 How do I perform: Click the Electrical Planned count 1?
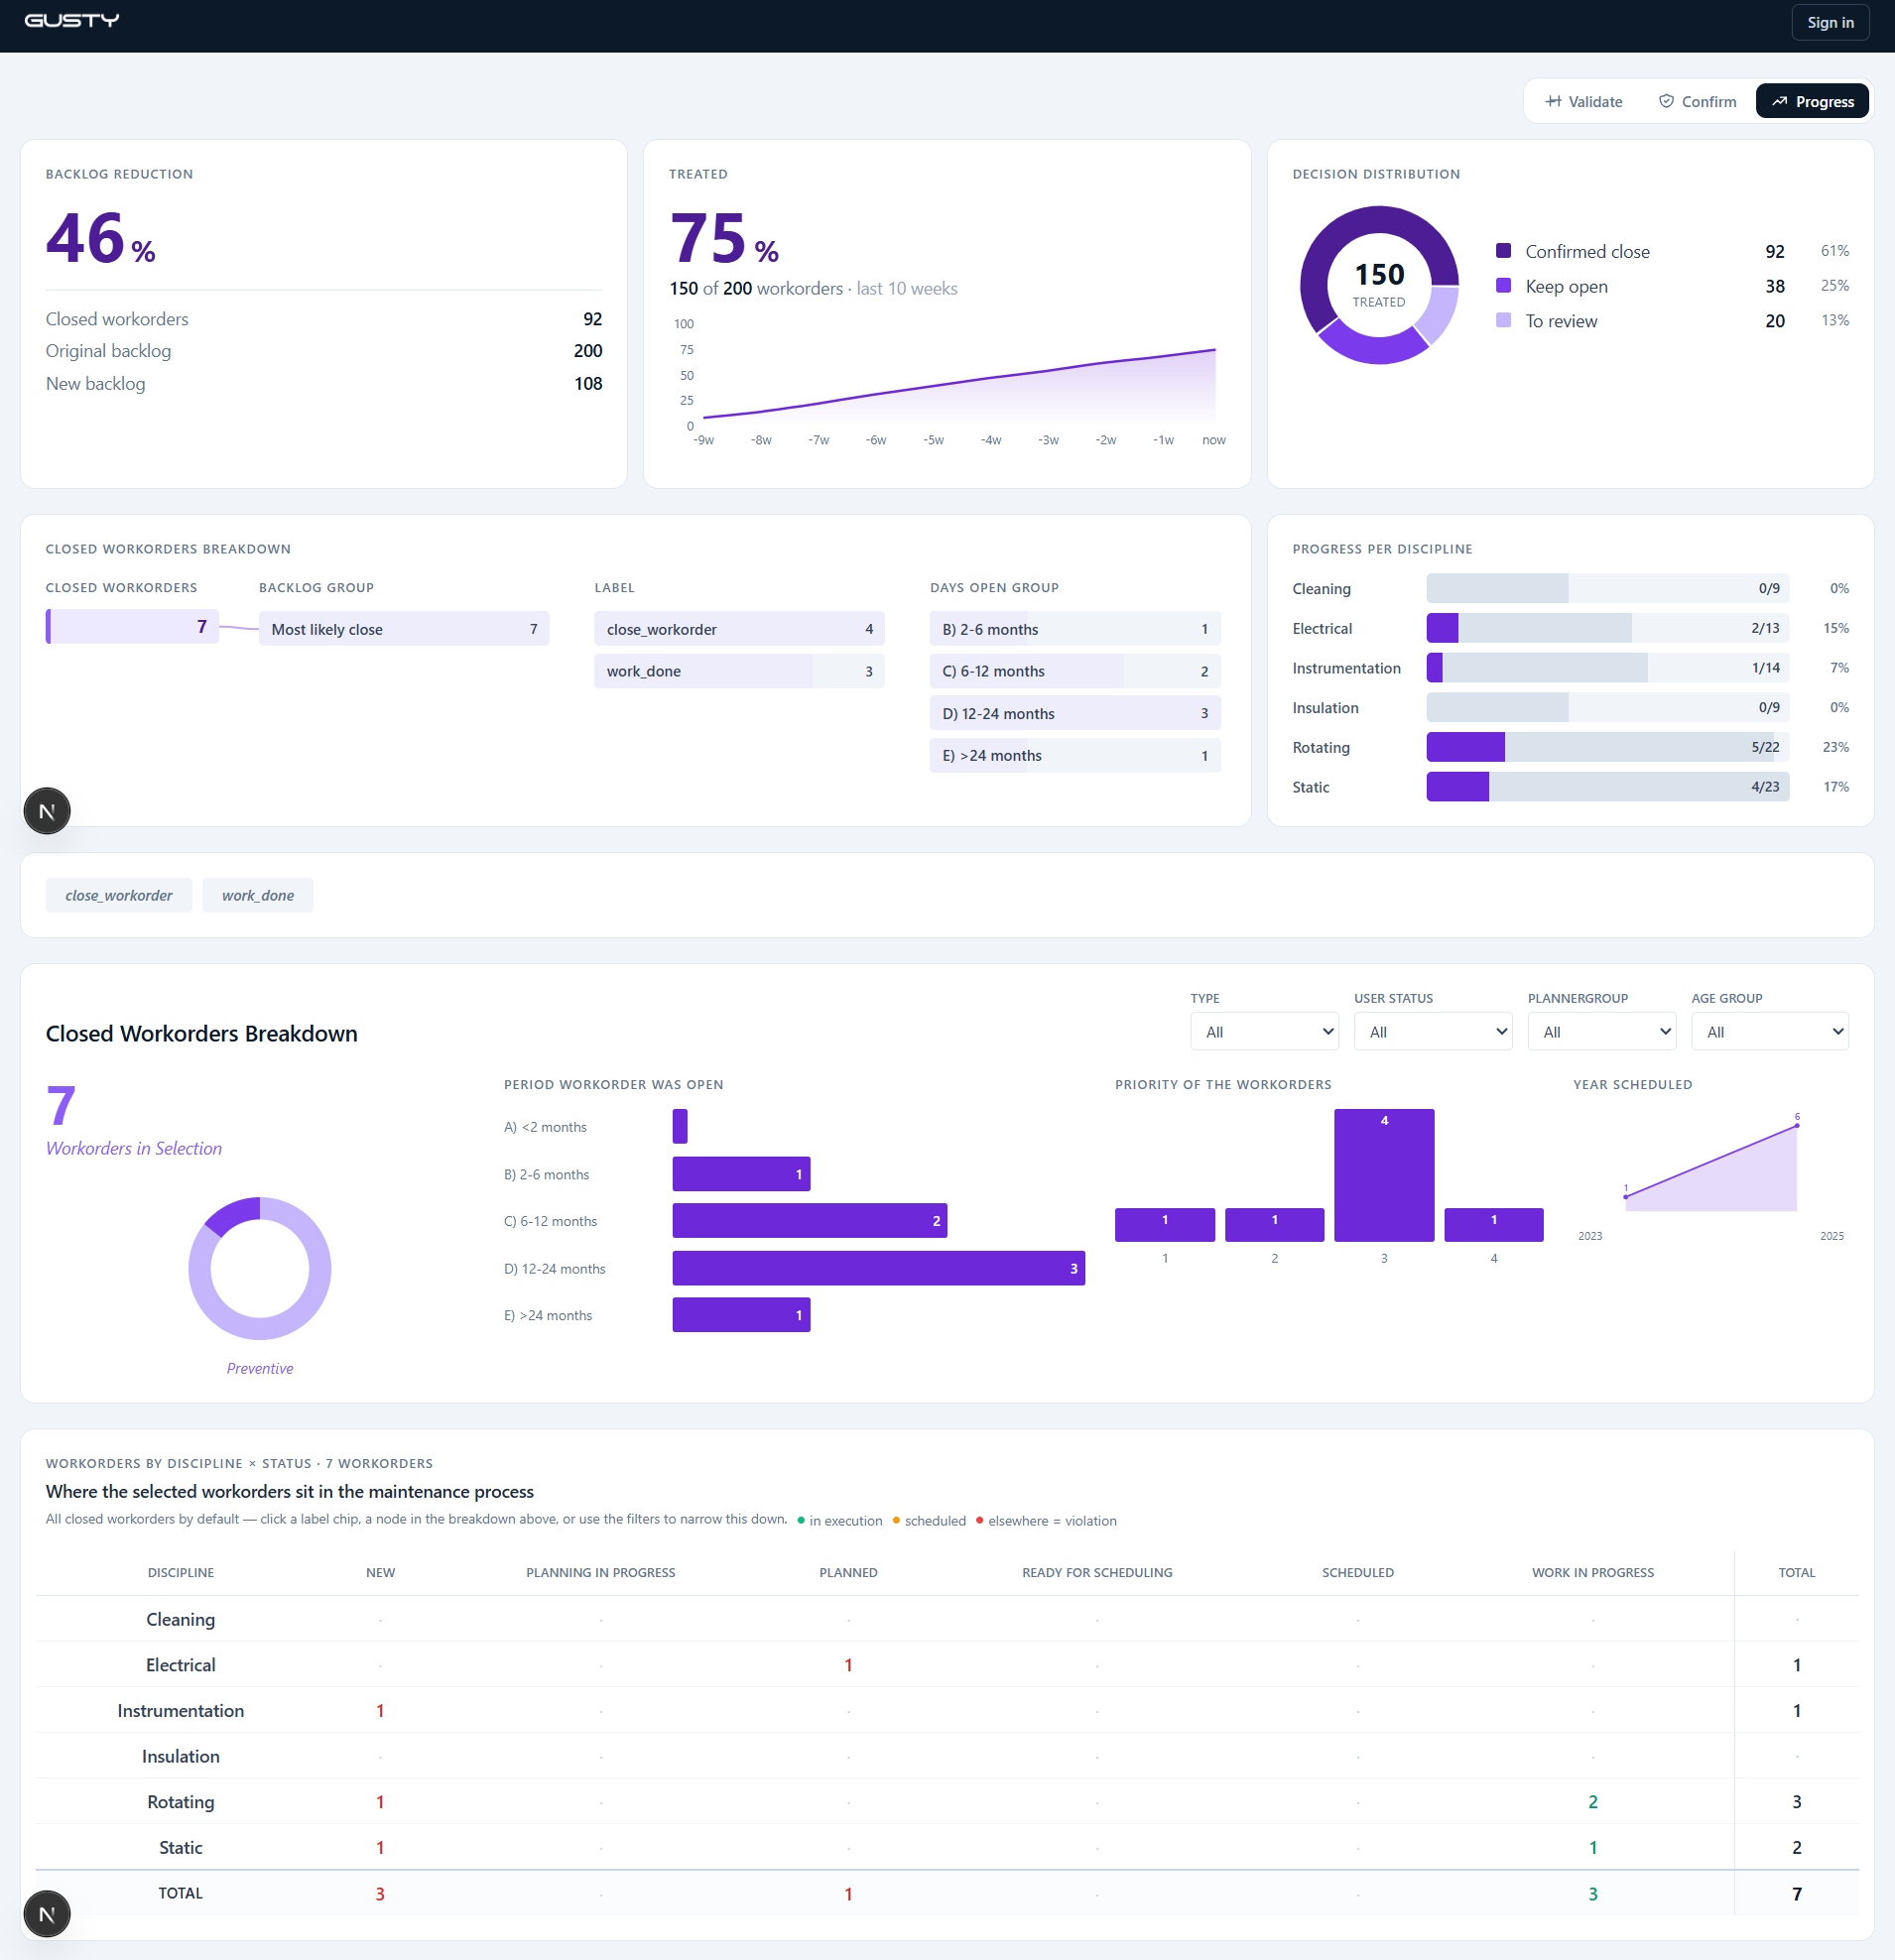pos(848,1665)
